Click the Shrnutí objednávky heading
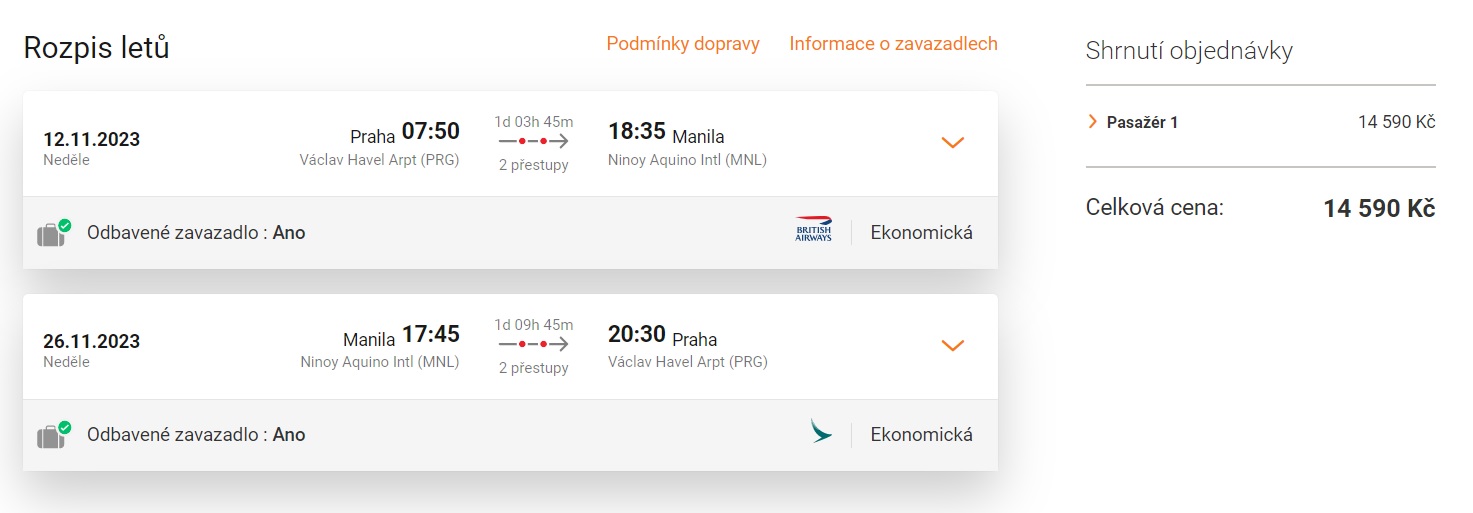The image size is (1473, 513). [x=1189, y=51]
